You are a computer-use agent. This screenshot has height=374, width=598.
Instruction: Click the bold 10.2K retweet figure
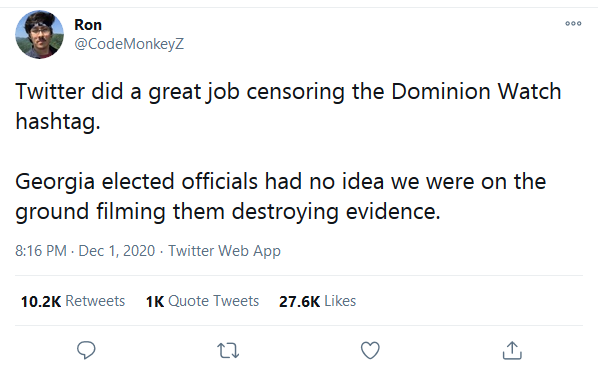[41, 301]
